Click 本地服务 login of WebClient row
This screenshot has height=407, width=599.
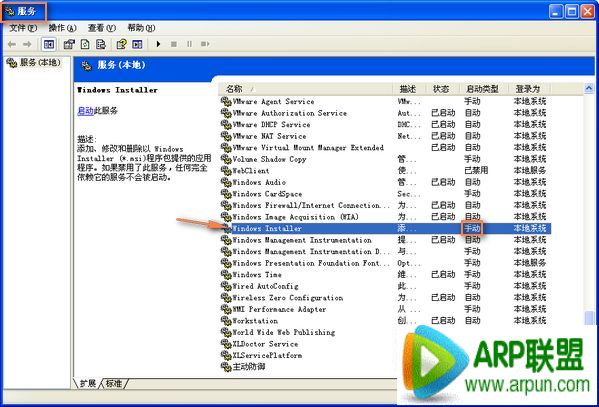pyautogui.click(x=529, y=171)
